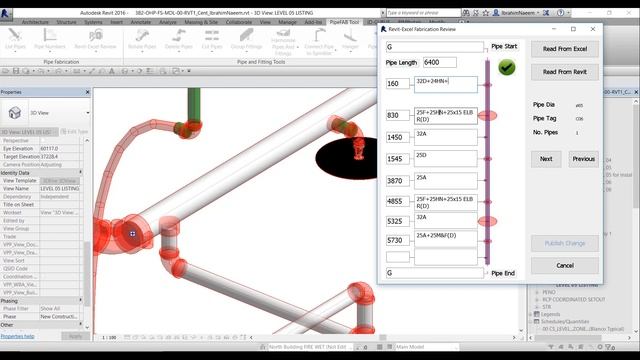
Task: Toggle the Perspective checkbox in Properties
Action: pos(42,140)
